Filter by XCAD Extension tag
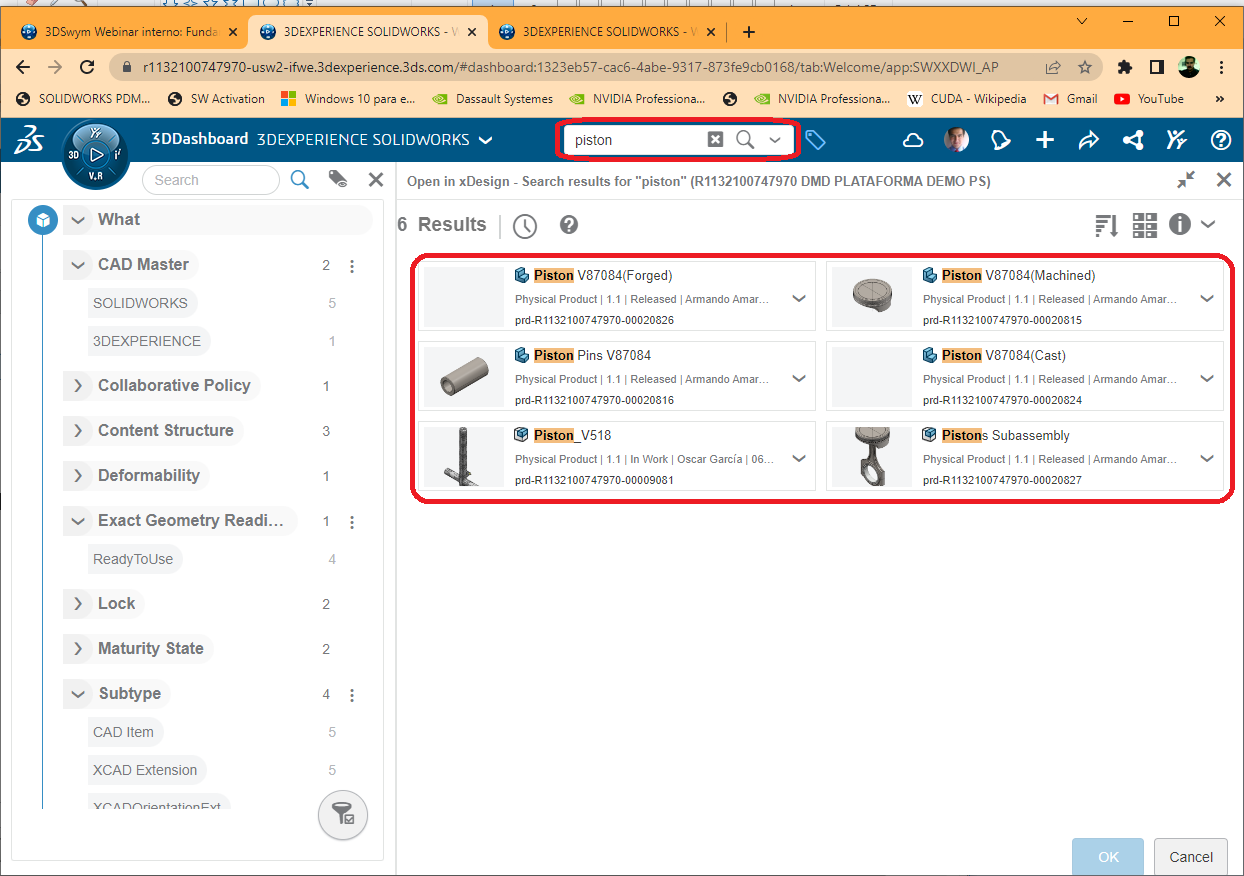The height and width of the screenshot is (876, 1244). coord(145,770)
